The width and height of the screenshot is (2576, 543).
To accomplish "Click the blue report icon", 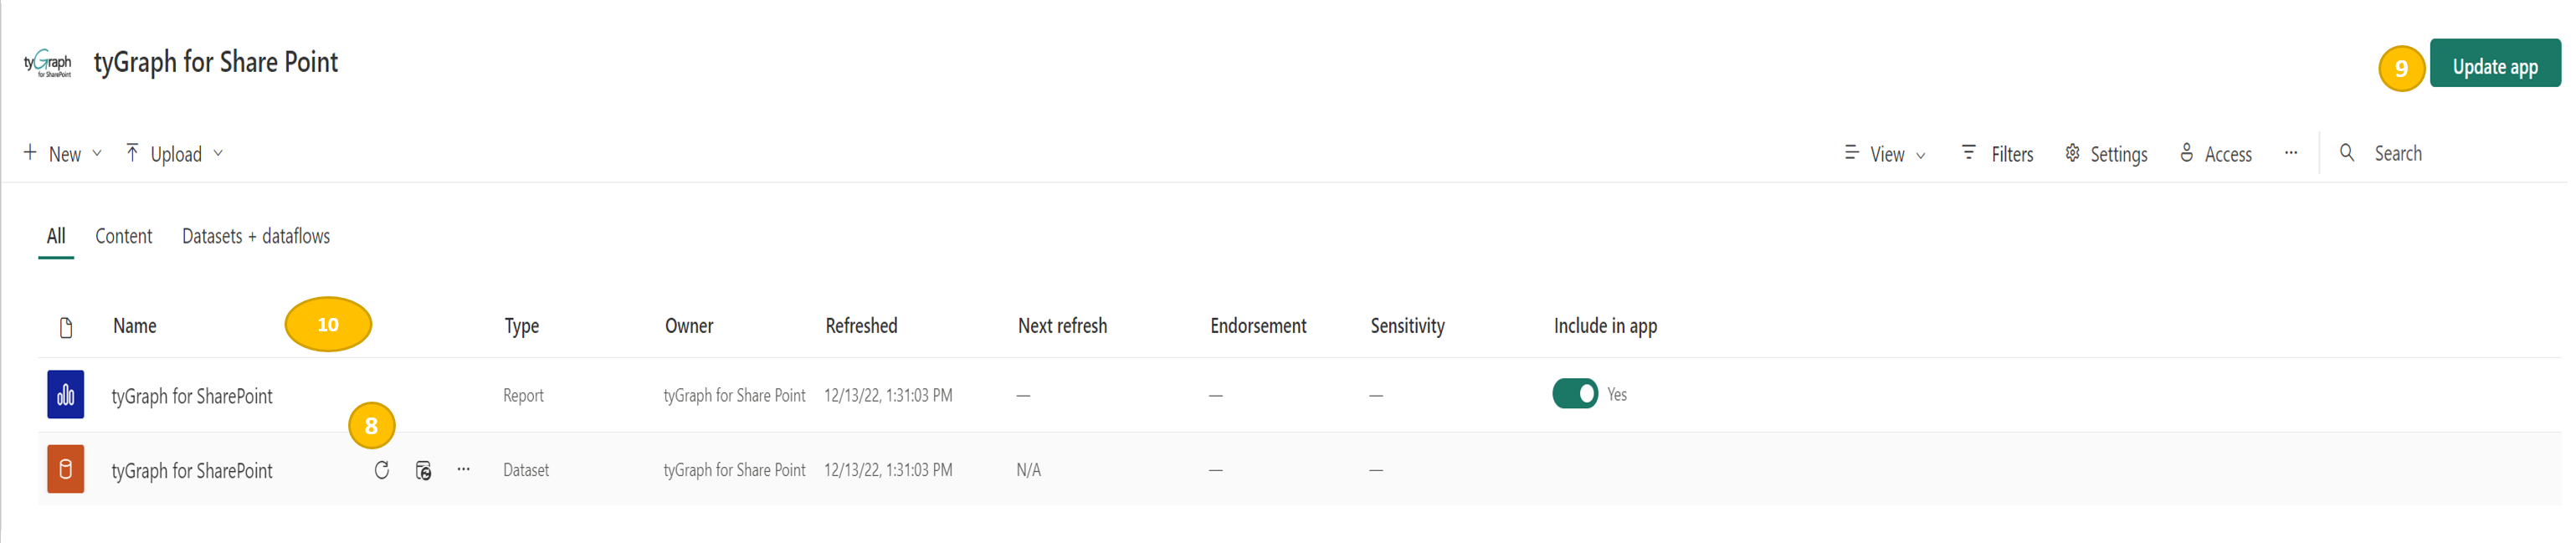I will [x=65, y=395].
